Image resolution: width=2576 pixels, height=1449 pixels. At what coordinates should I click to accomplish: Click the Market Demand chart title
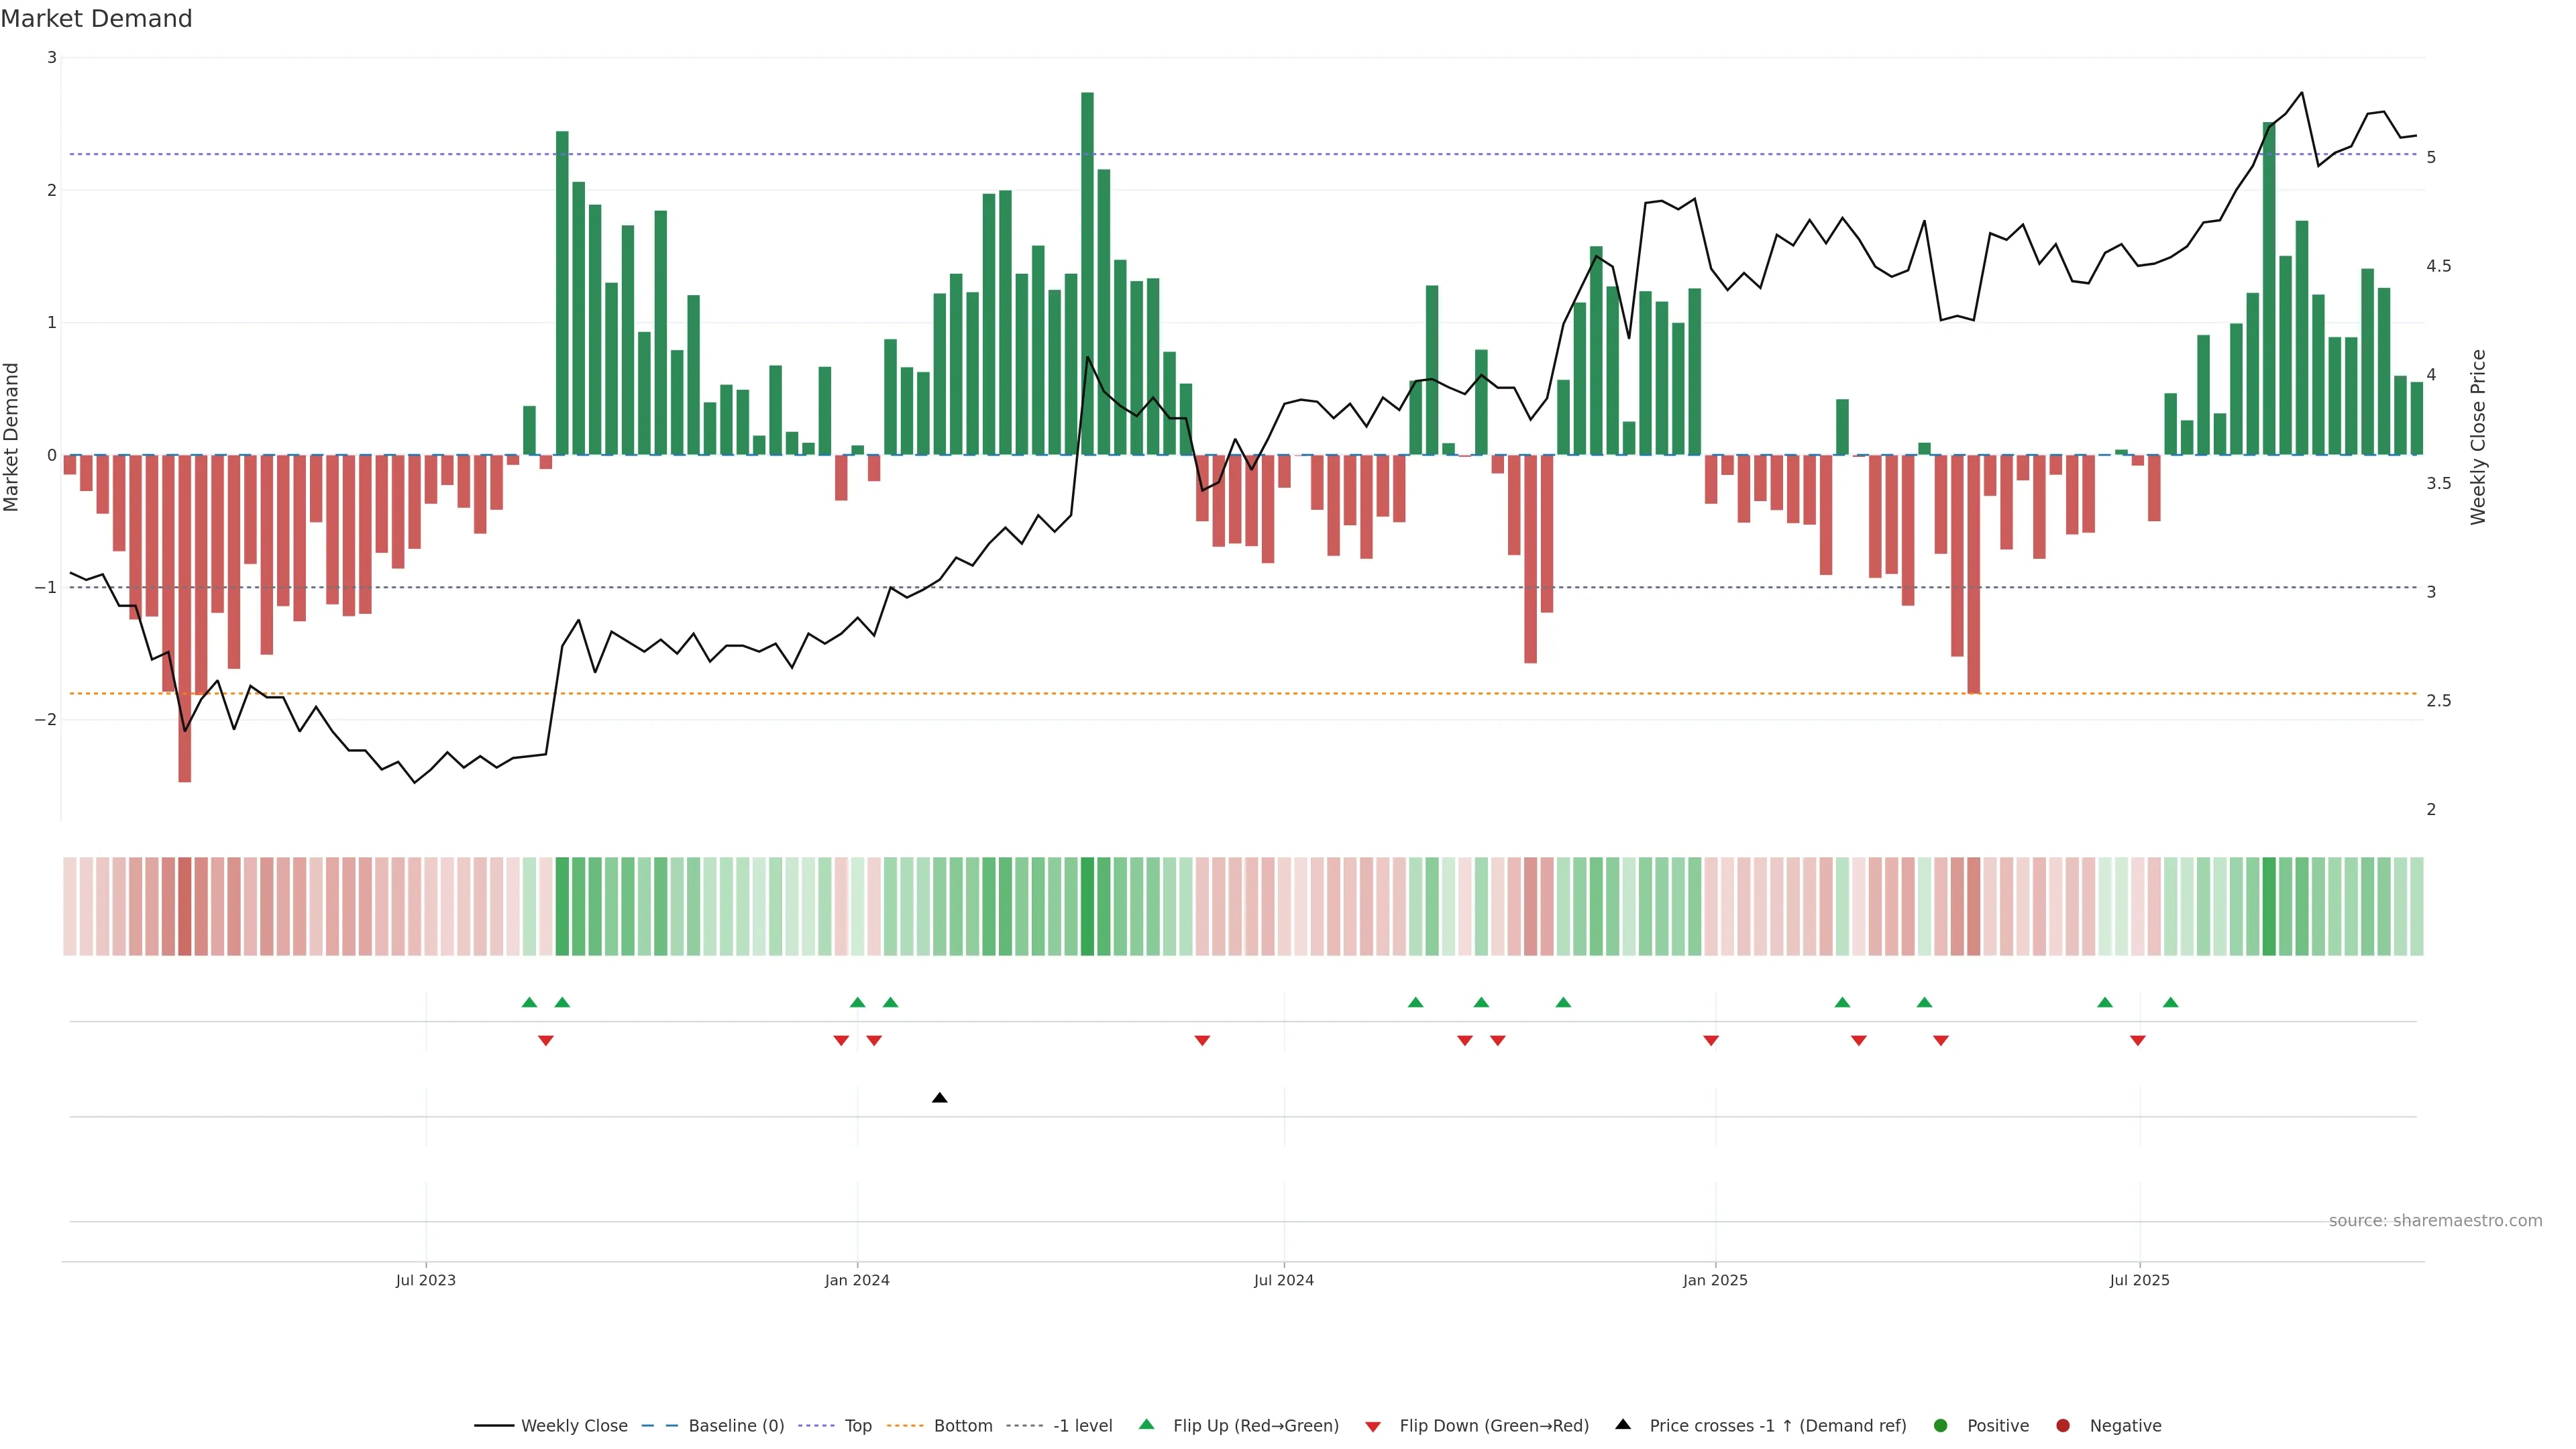click(x=96, y=19)
